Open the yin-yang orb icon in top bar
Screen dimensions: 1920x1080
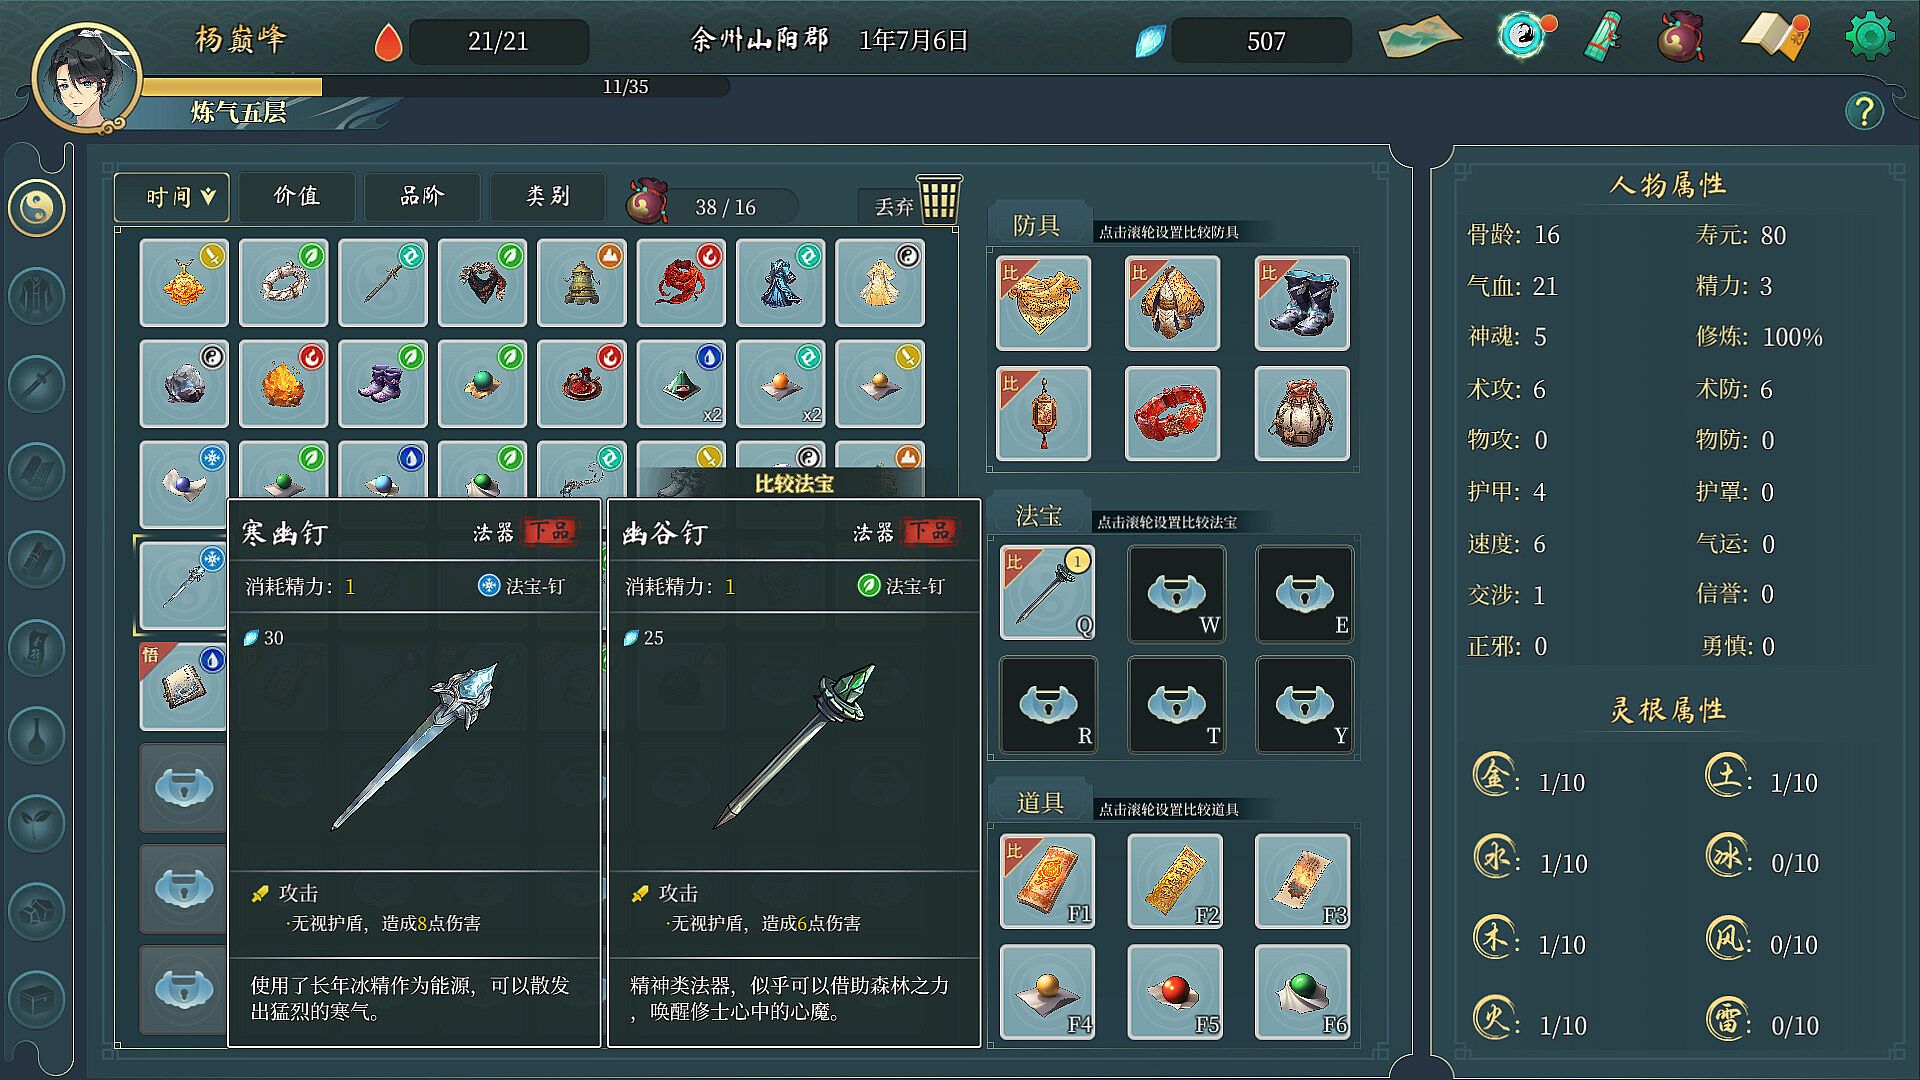click(x=1525, y=36)
